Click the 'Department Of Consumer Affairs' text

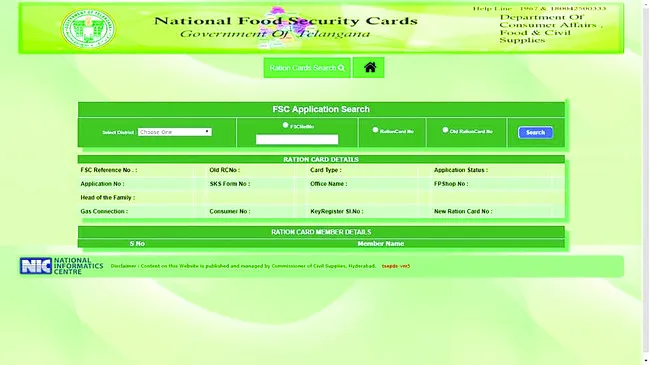pos(551,29)
